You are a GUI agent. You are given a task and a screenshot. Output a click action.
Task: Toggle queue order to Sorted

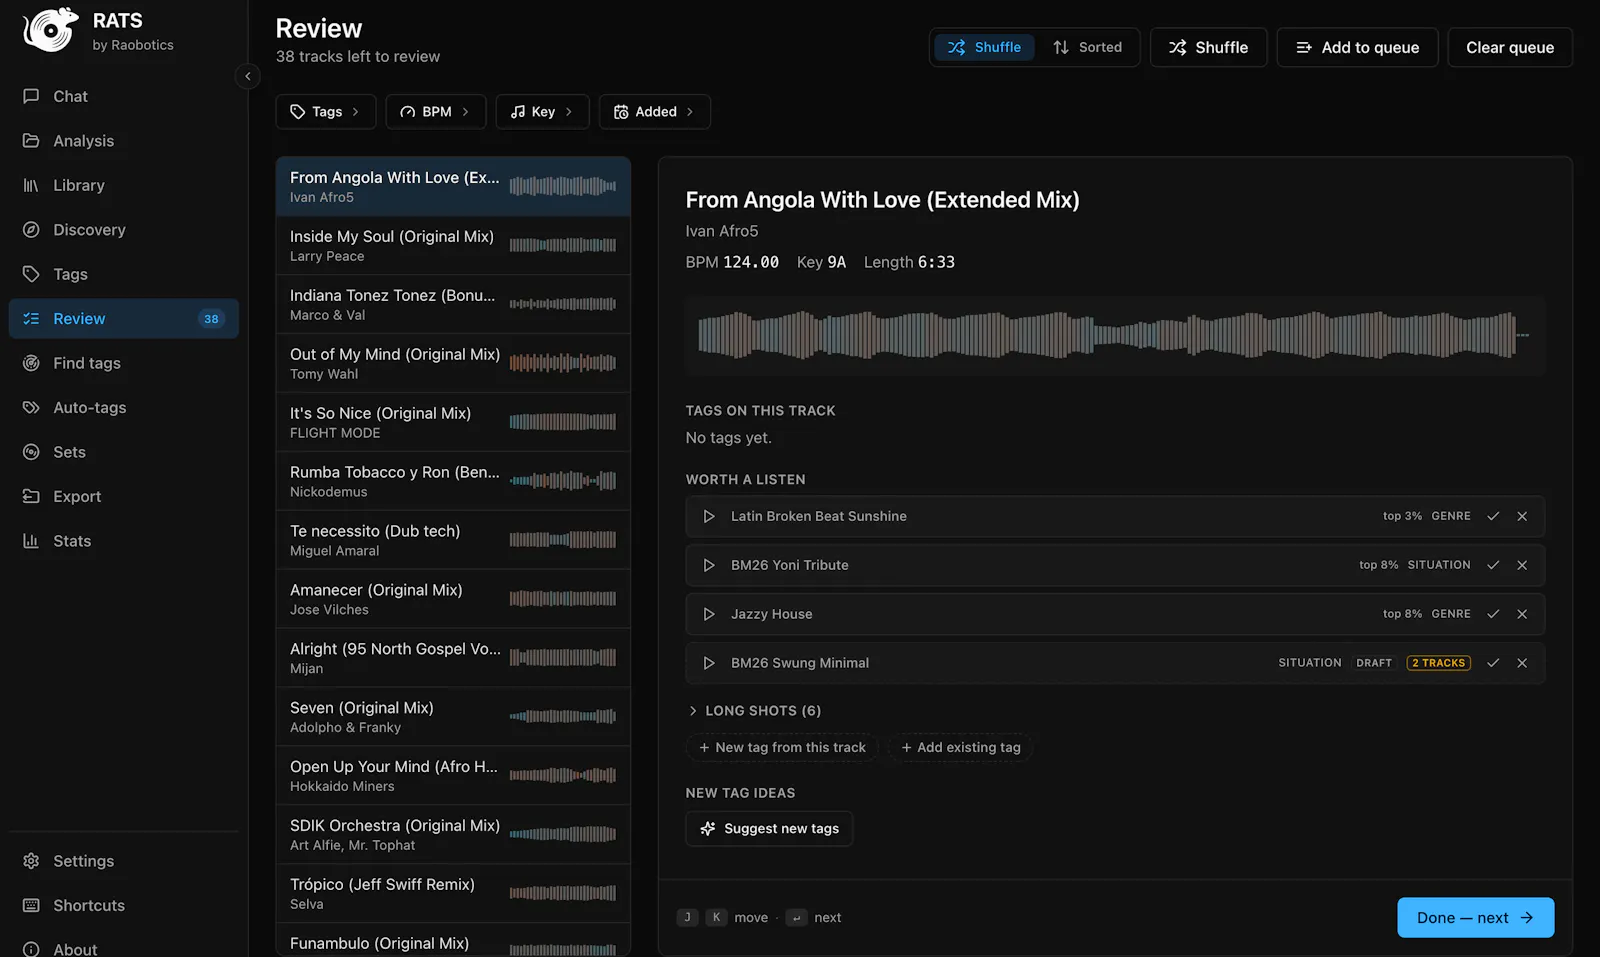(x=1087, y=47)
